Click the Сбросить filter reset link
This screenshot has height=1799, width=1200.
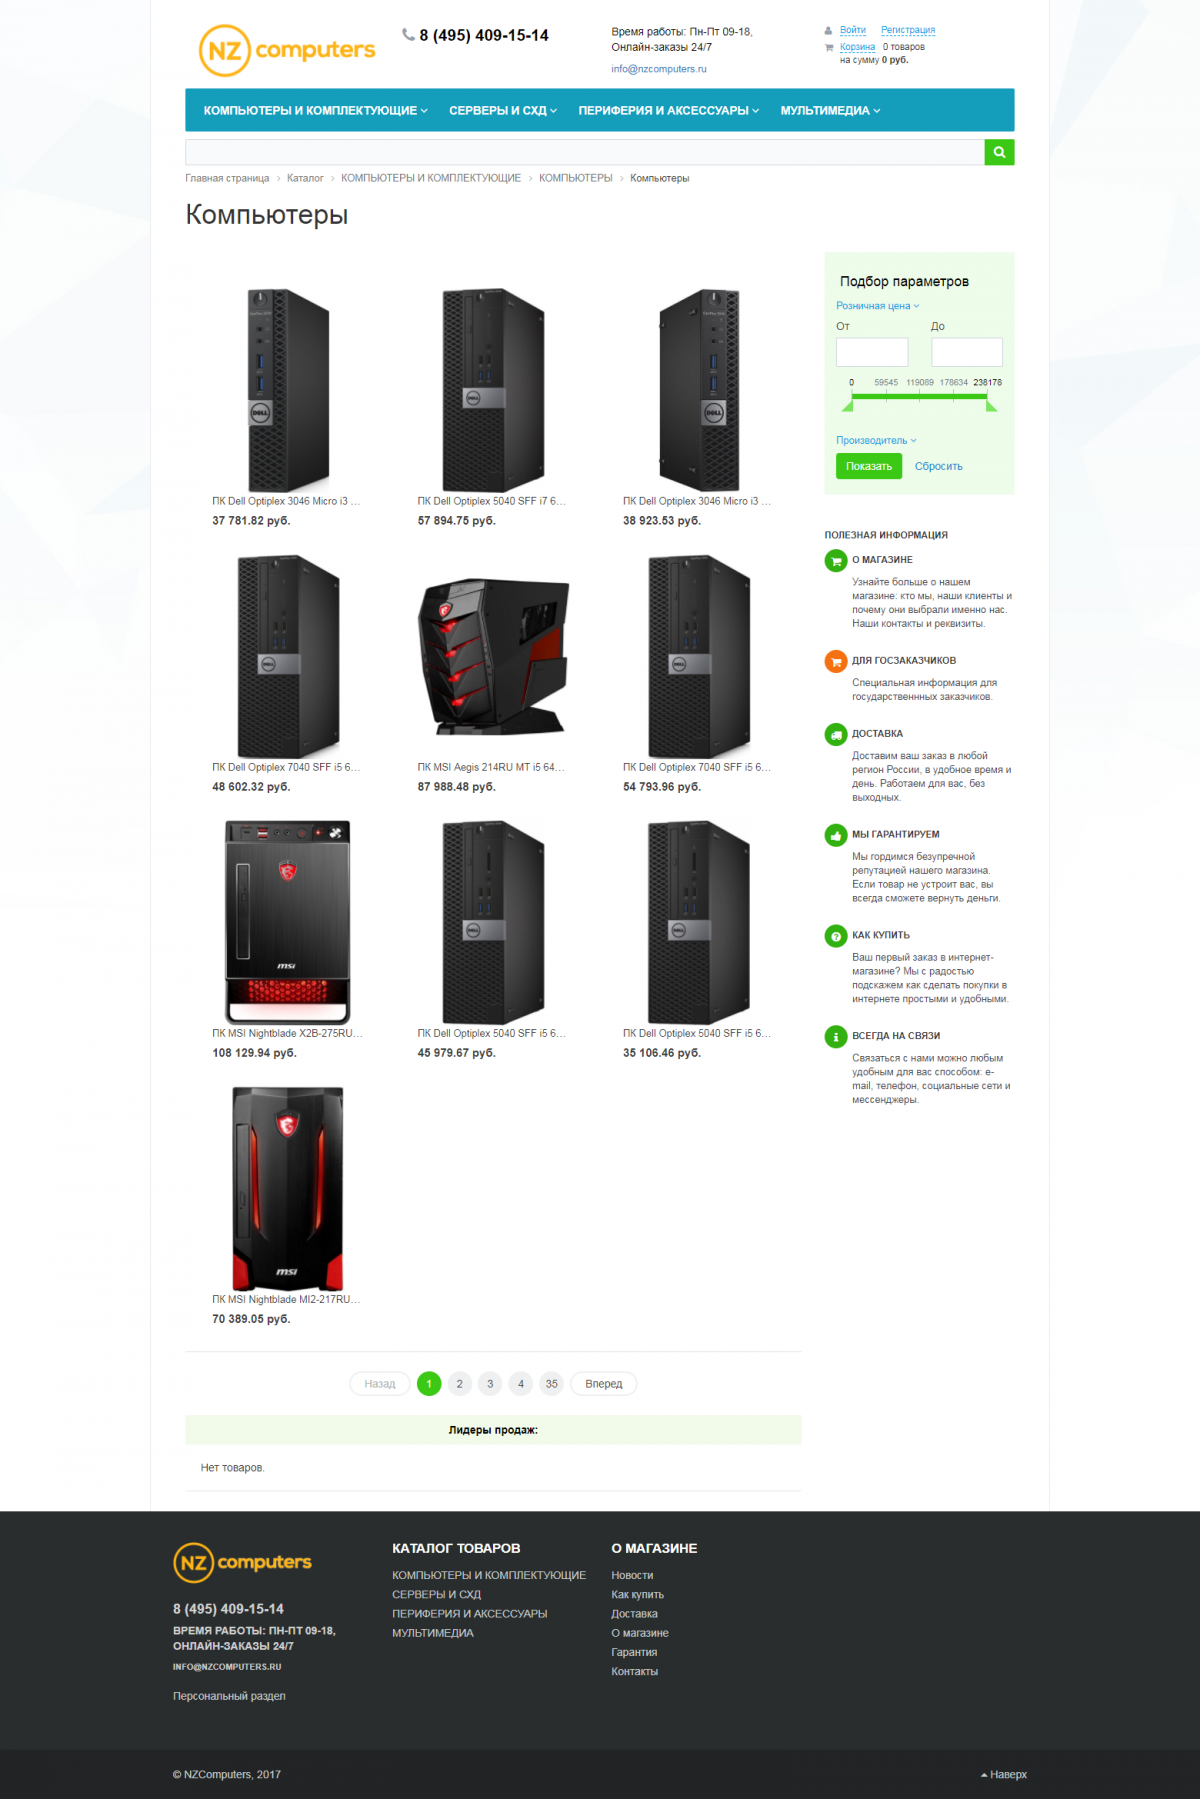(938, 466)
